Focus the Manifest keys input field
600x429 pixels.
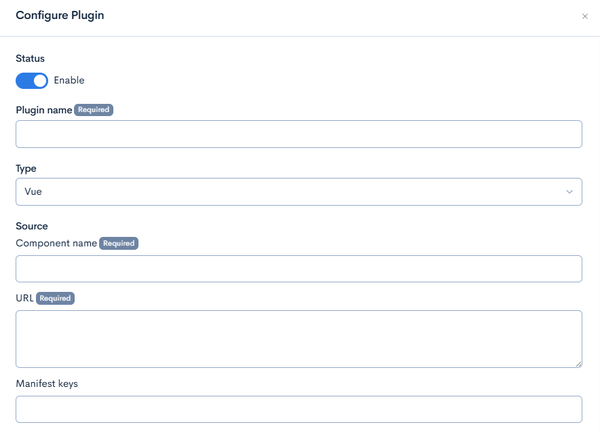[x=299, y=409]
